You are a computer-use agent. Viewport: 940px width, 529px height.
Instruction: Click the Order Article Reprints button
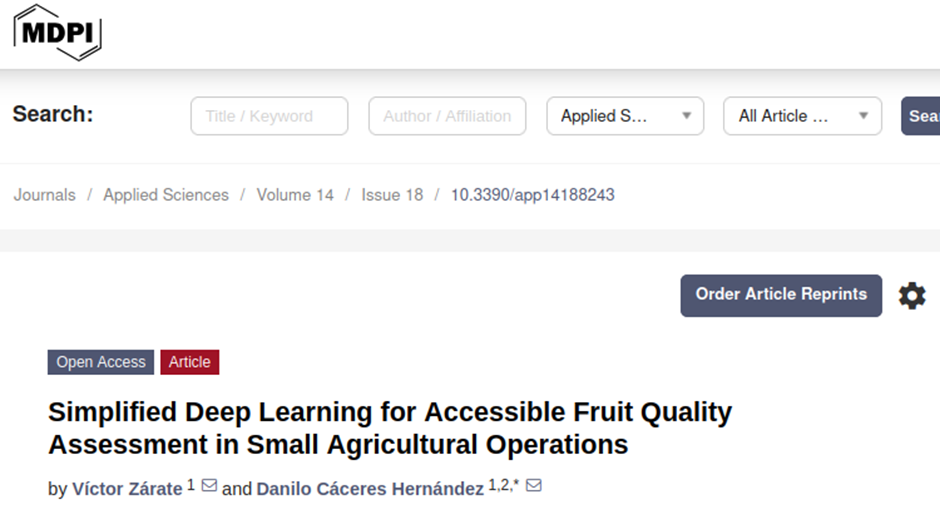pos(781,295)
